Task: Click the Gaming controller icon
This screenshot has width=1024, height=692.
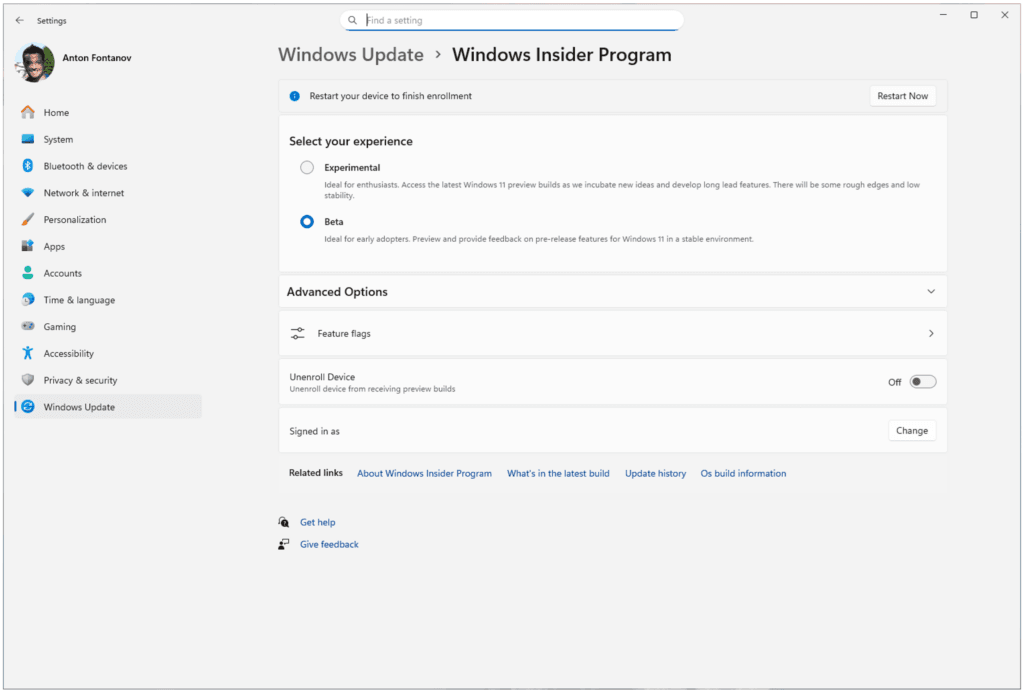Action: click(28, 327)
